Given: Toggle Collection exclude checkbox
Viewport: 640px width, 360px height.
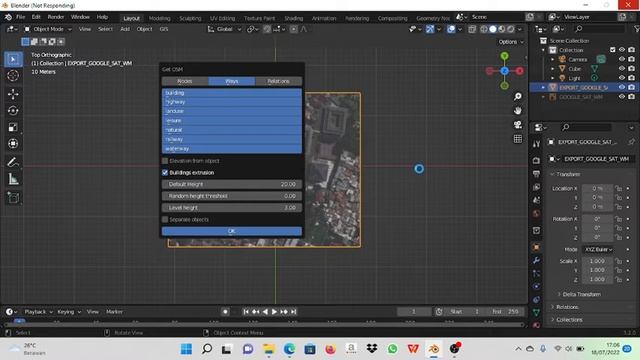Looking at the screenshot, I should tap(612, 50).
